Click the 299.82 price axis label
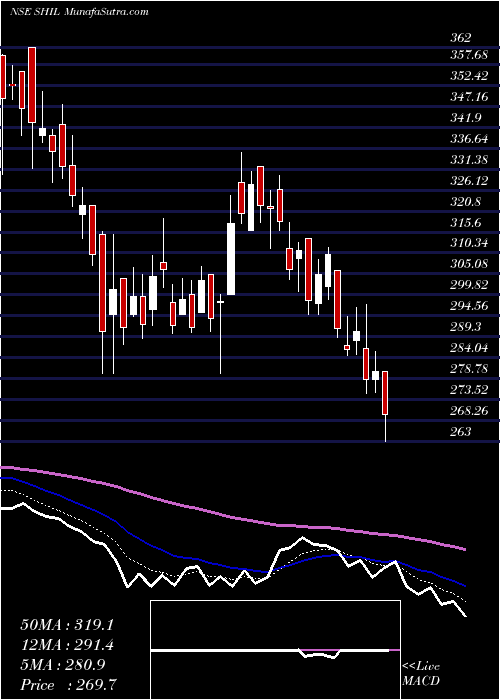500x700 pixels. (469, 285)
